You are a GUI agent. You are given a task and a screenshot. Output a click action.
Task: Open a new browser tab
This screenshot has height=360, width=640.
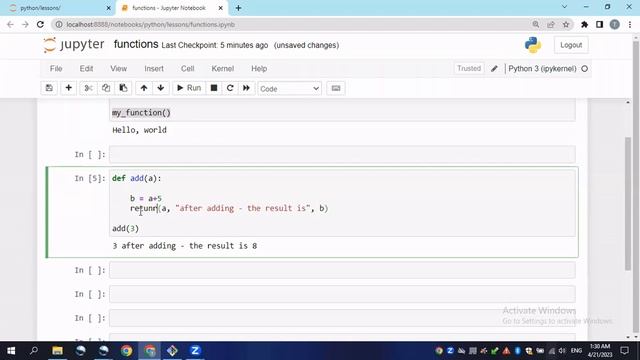coord(238,8)
